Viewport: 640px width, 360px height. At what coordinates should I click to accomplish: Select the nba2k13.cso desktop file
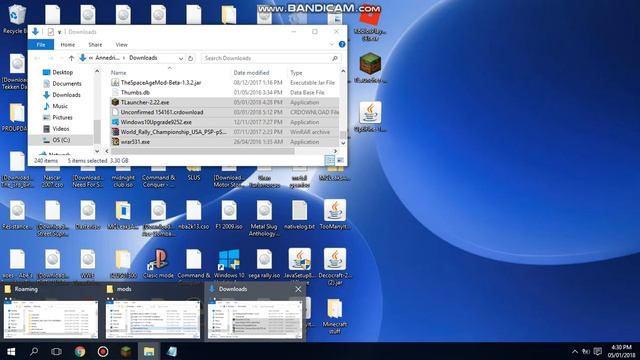193,215
